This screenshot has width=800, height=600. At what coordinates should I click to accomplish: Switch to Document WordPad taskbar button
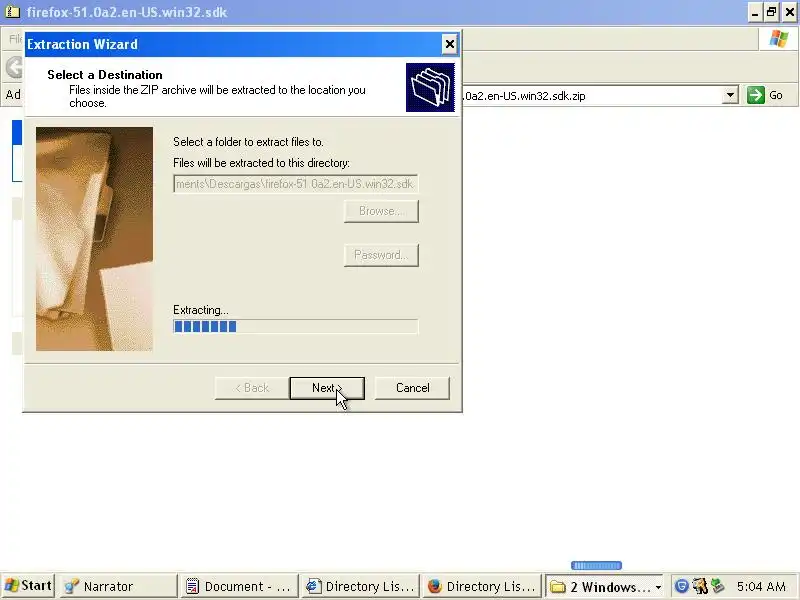(239, 586)
